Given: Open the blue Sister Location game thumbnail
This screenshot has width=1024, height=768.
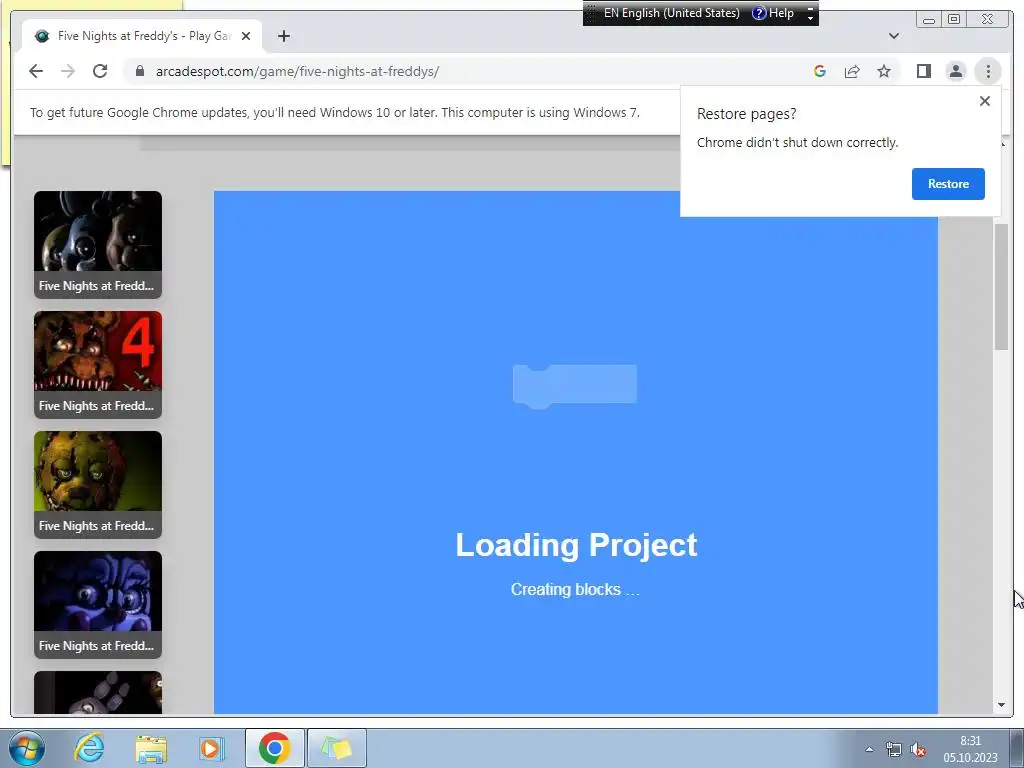Looking at the screenshot, I should (x=98, y=605).
